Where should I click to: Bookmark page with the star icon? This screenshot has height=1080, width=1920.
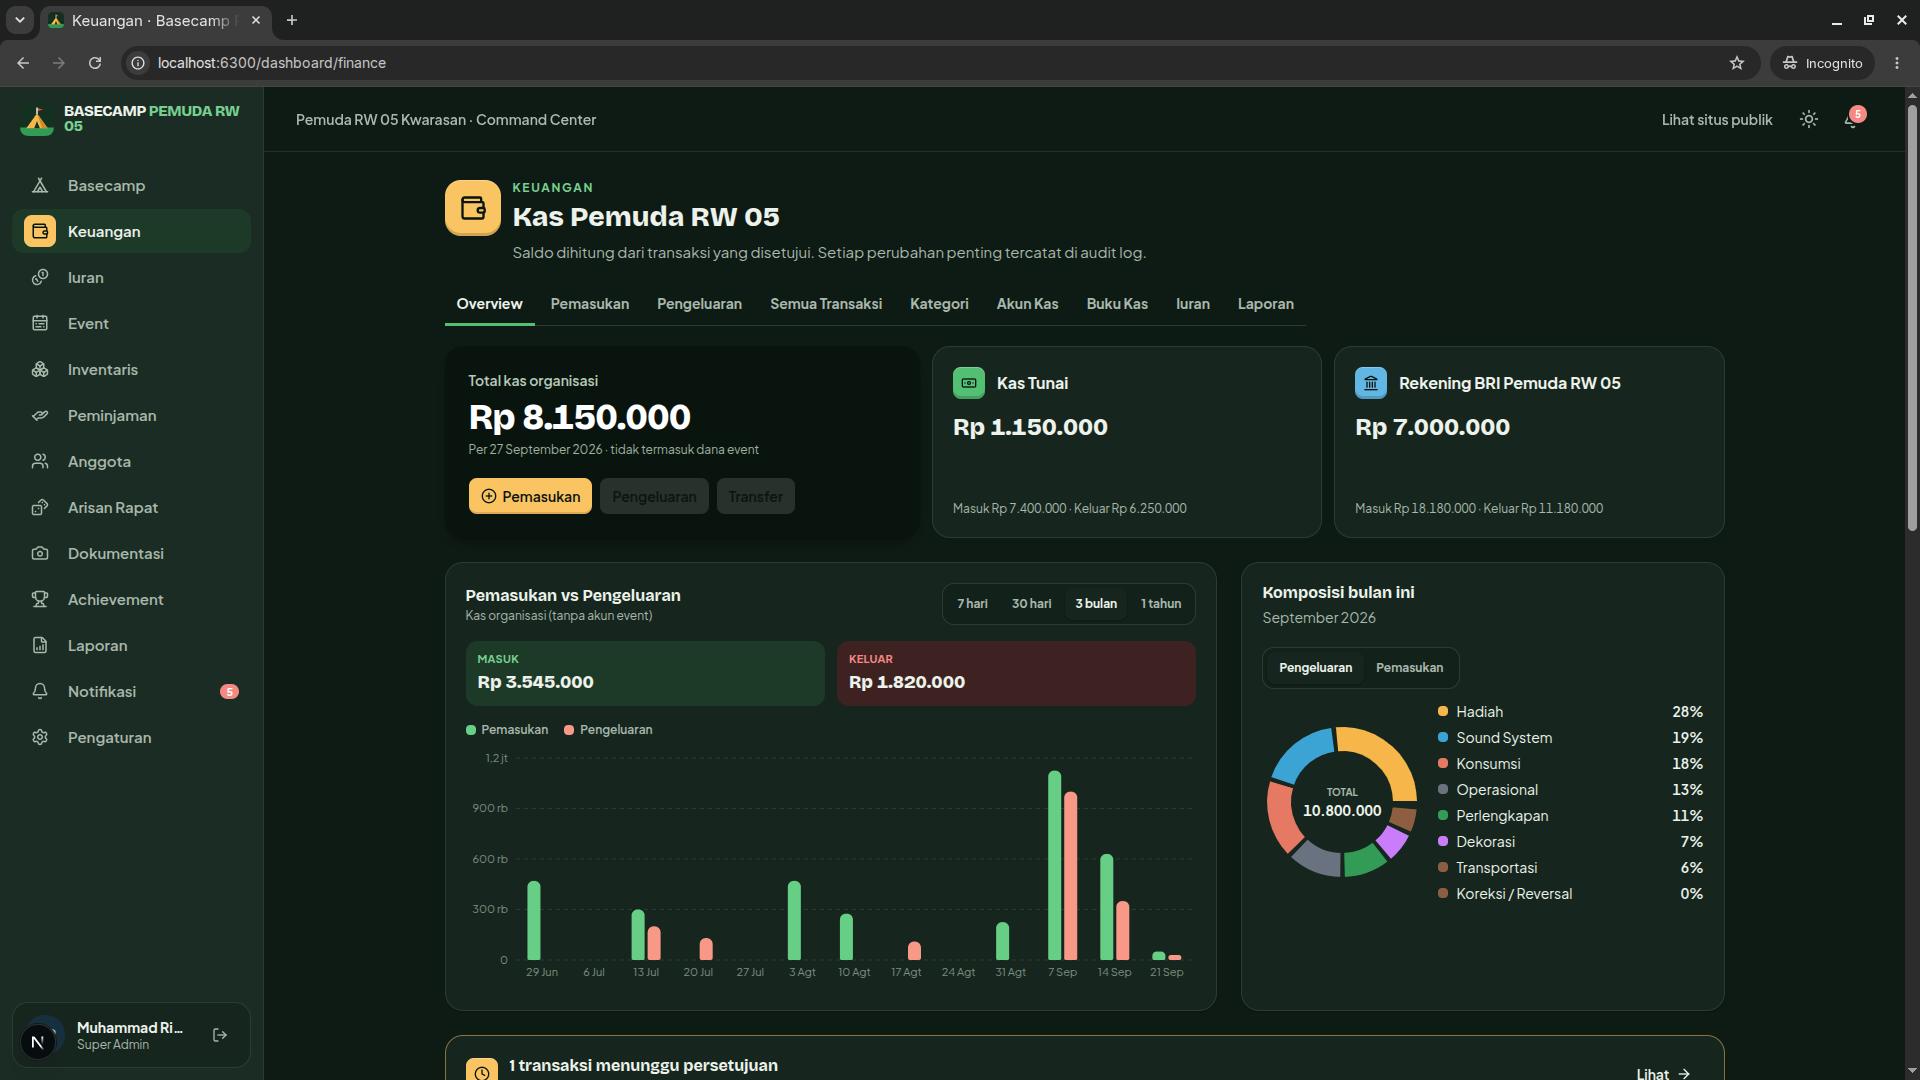[x=1737, y=63]
